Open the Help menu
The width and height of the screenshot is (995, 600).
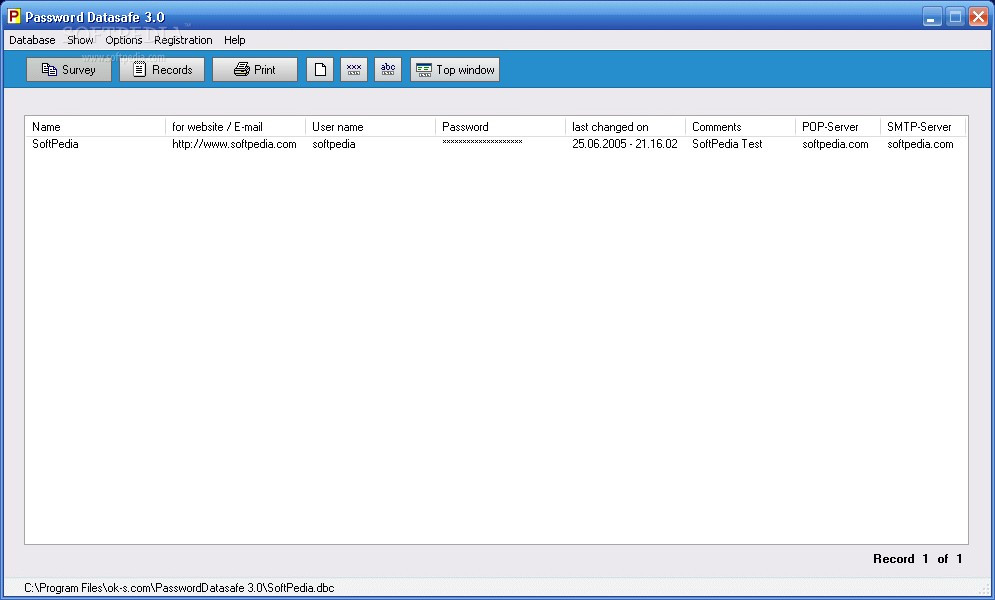235,40
